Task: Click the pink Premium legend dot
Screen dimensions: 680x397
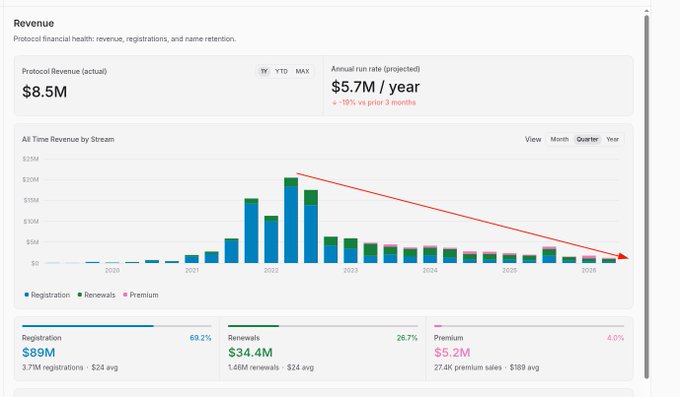Action: pos(125,295)
